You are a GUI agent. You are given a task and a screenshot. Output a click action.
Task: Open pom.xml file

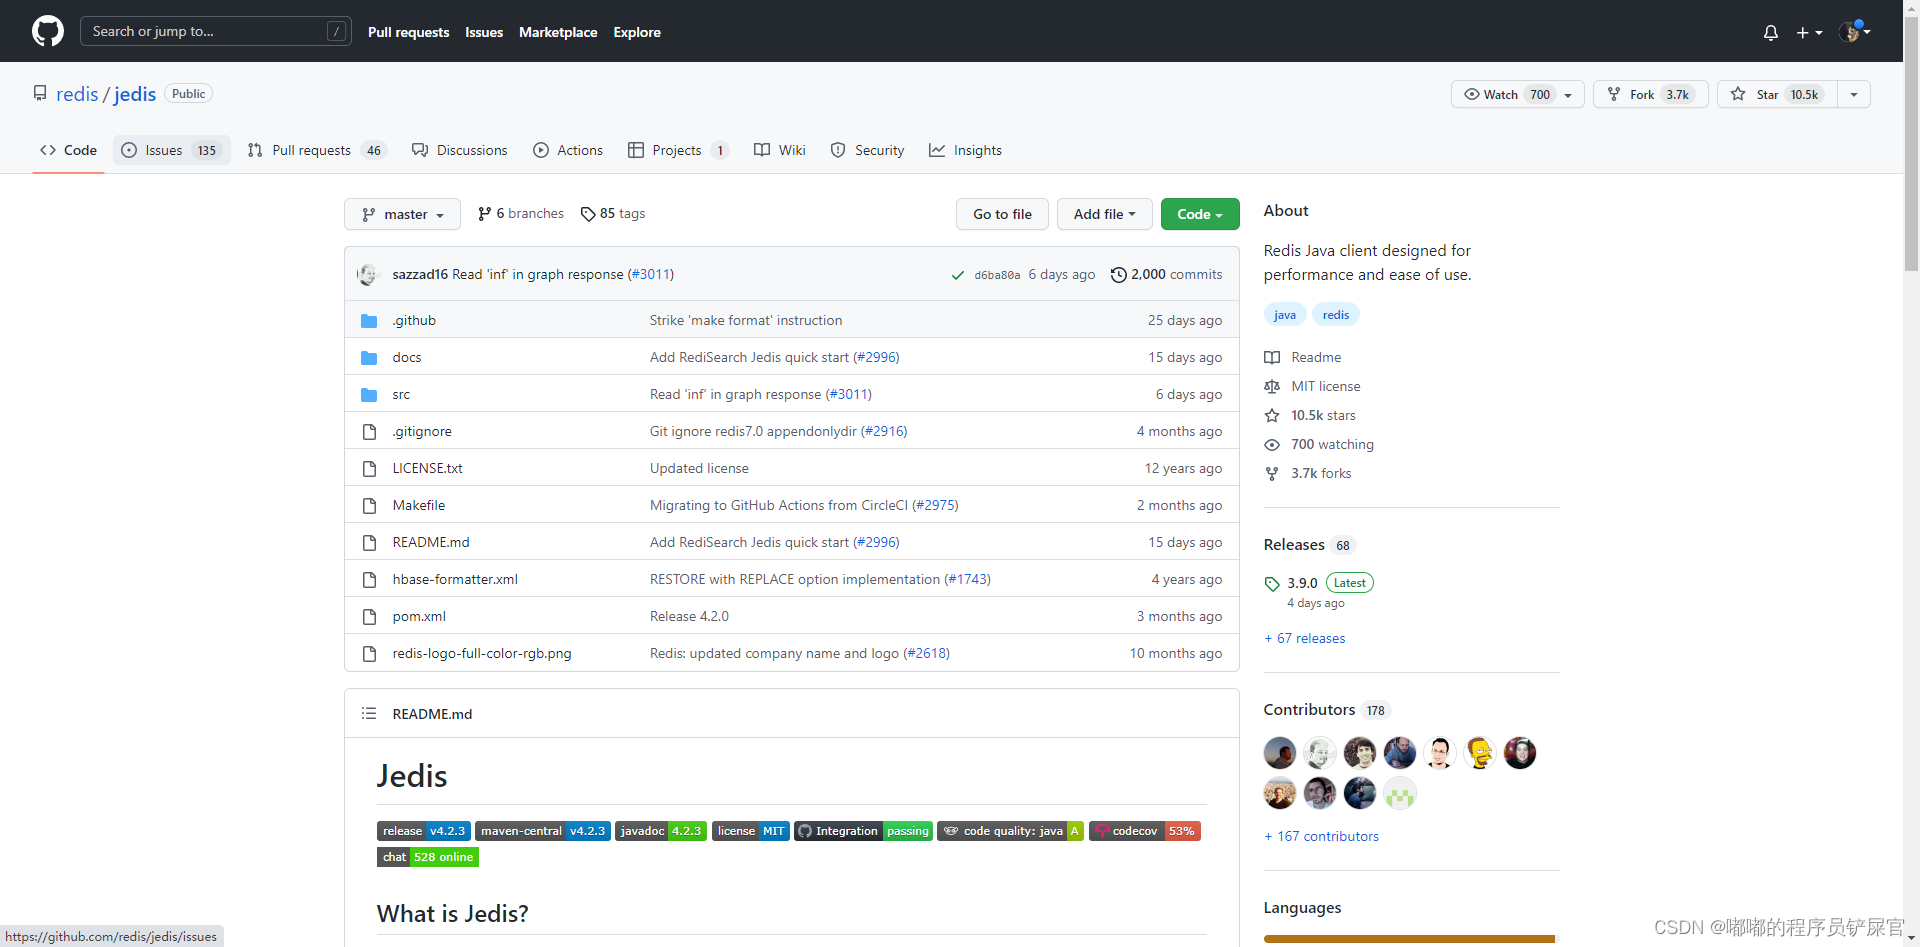pyautogui.click(x=419, y=616)
